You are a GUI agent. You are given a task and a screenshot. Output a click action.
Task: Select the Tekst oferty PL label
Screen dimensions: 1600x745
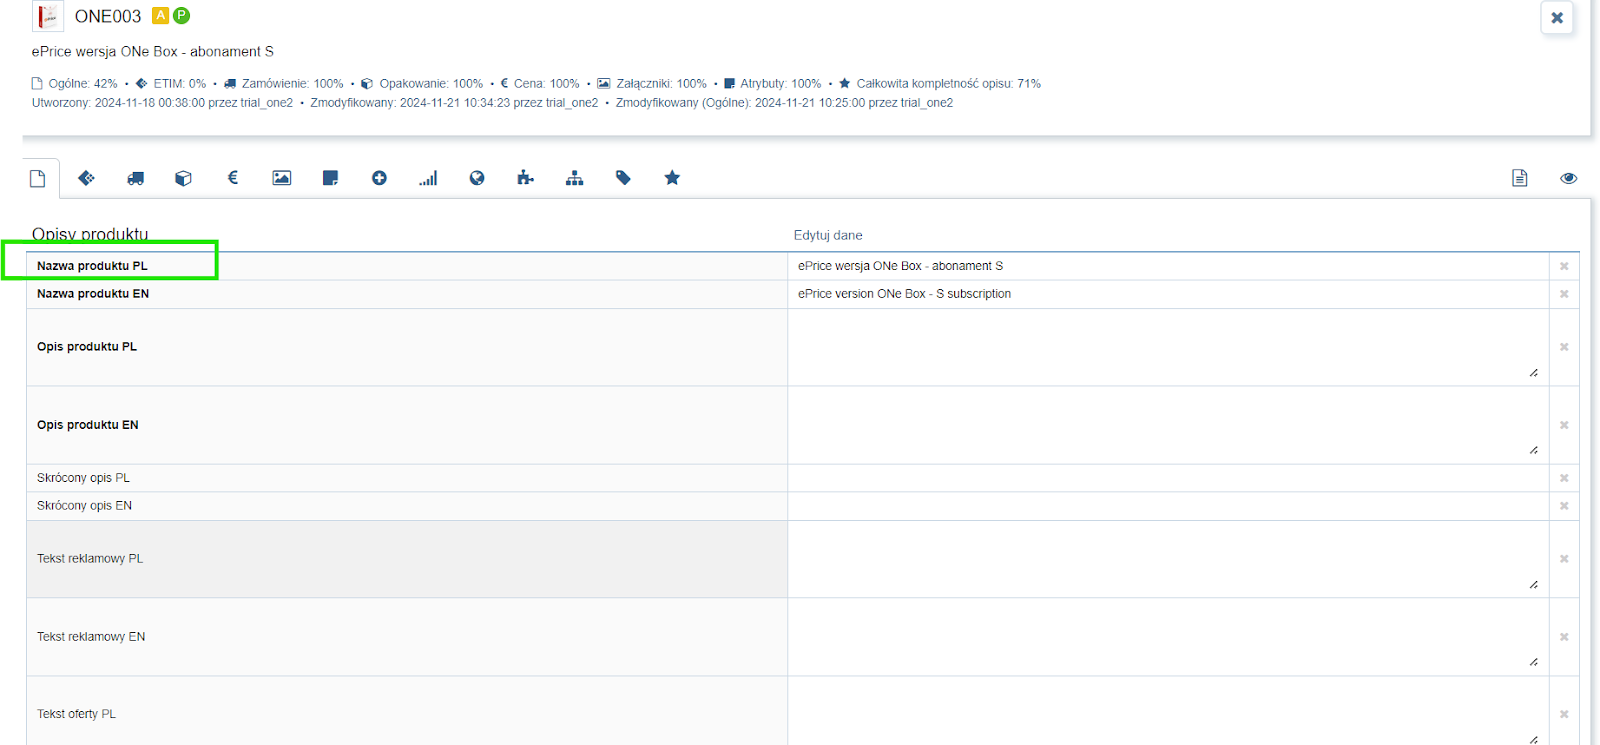[77, 714]
